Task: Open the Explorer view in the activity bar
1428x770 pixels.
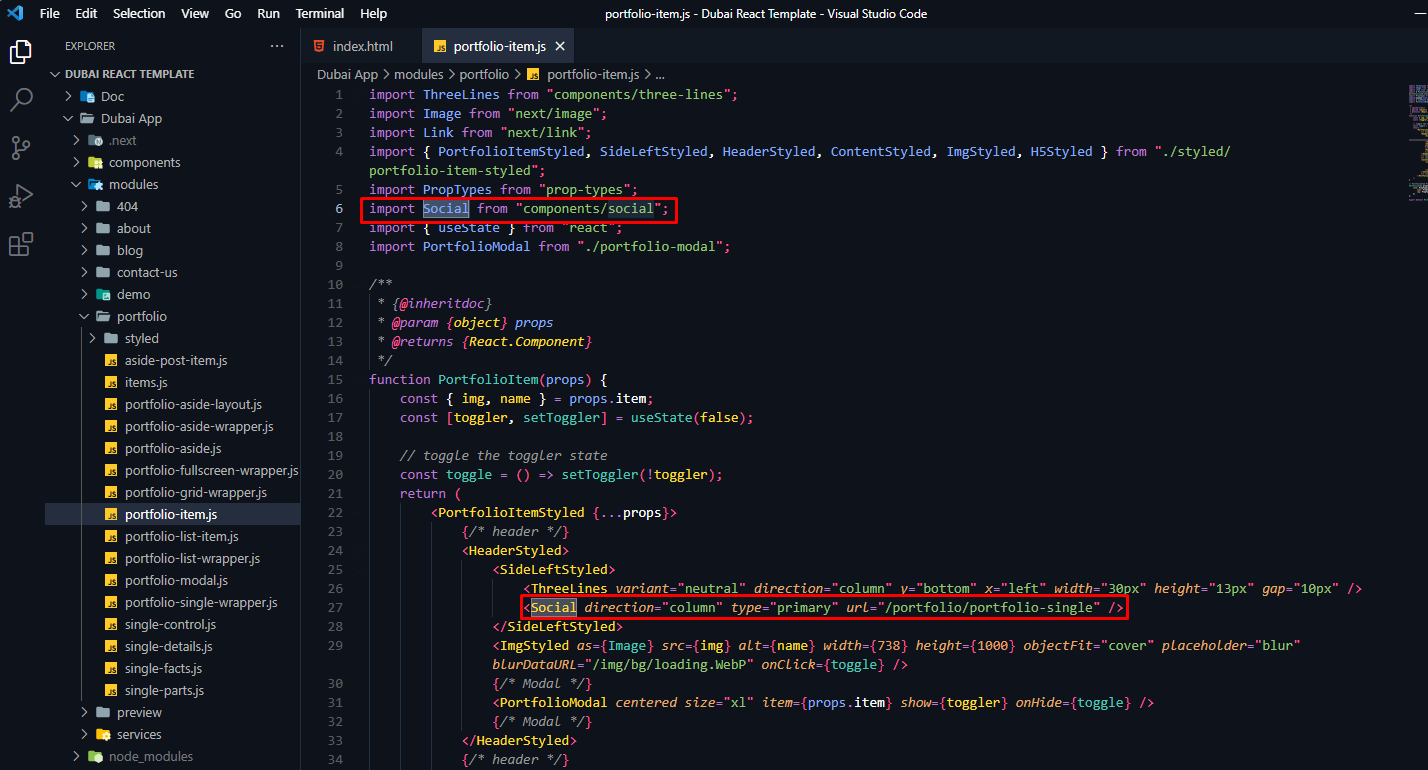Action: point(21,50)
